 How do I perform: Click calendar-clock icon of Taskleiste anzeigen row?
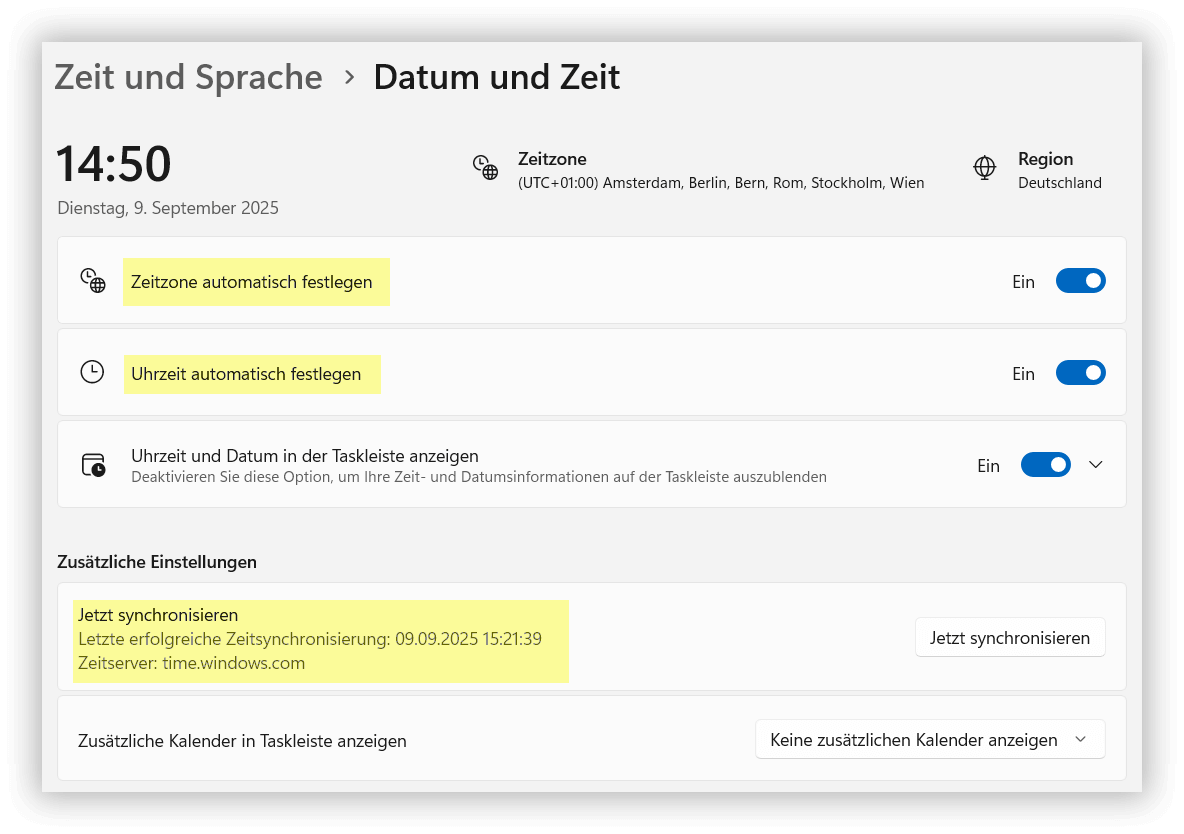94,465
